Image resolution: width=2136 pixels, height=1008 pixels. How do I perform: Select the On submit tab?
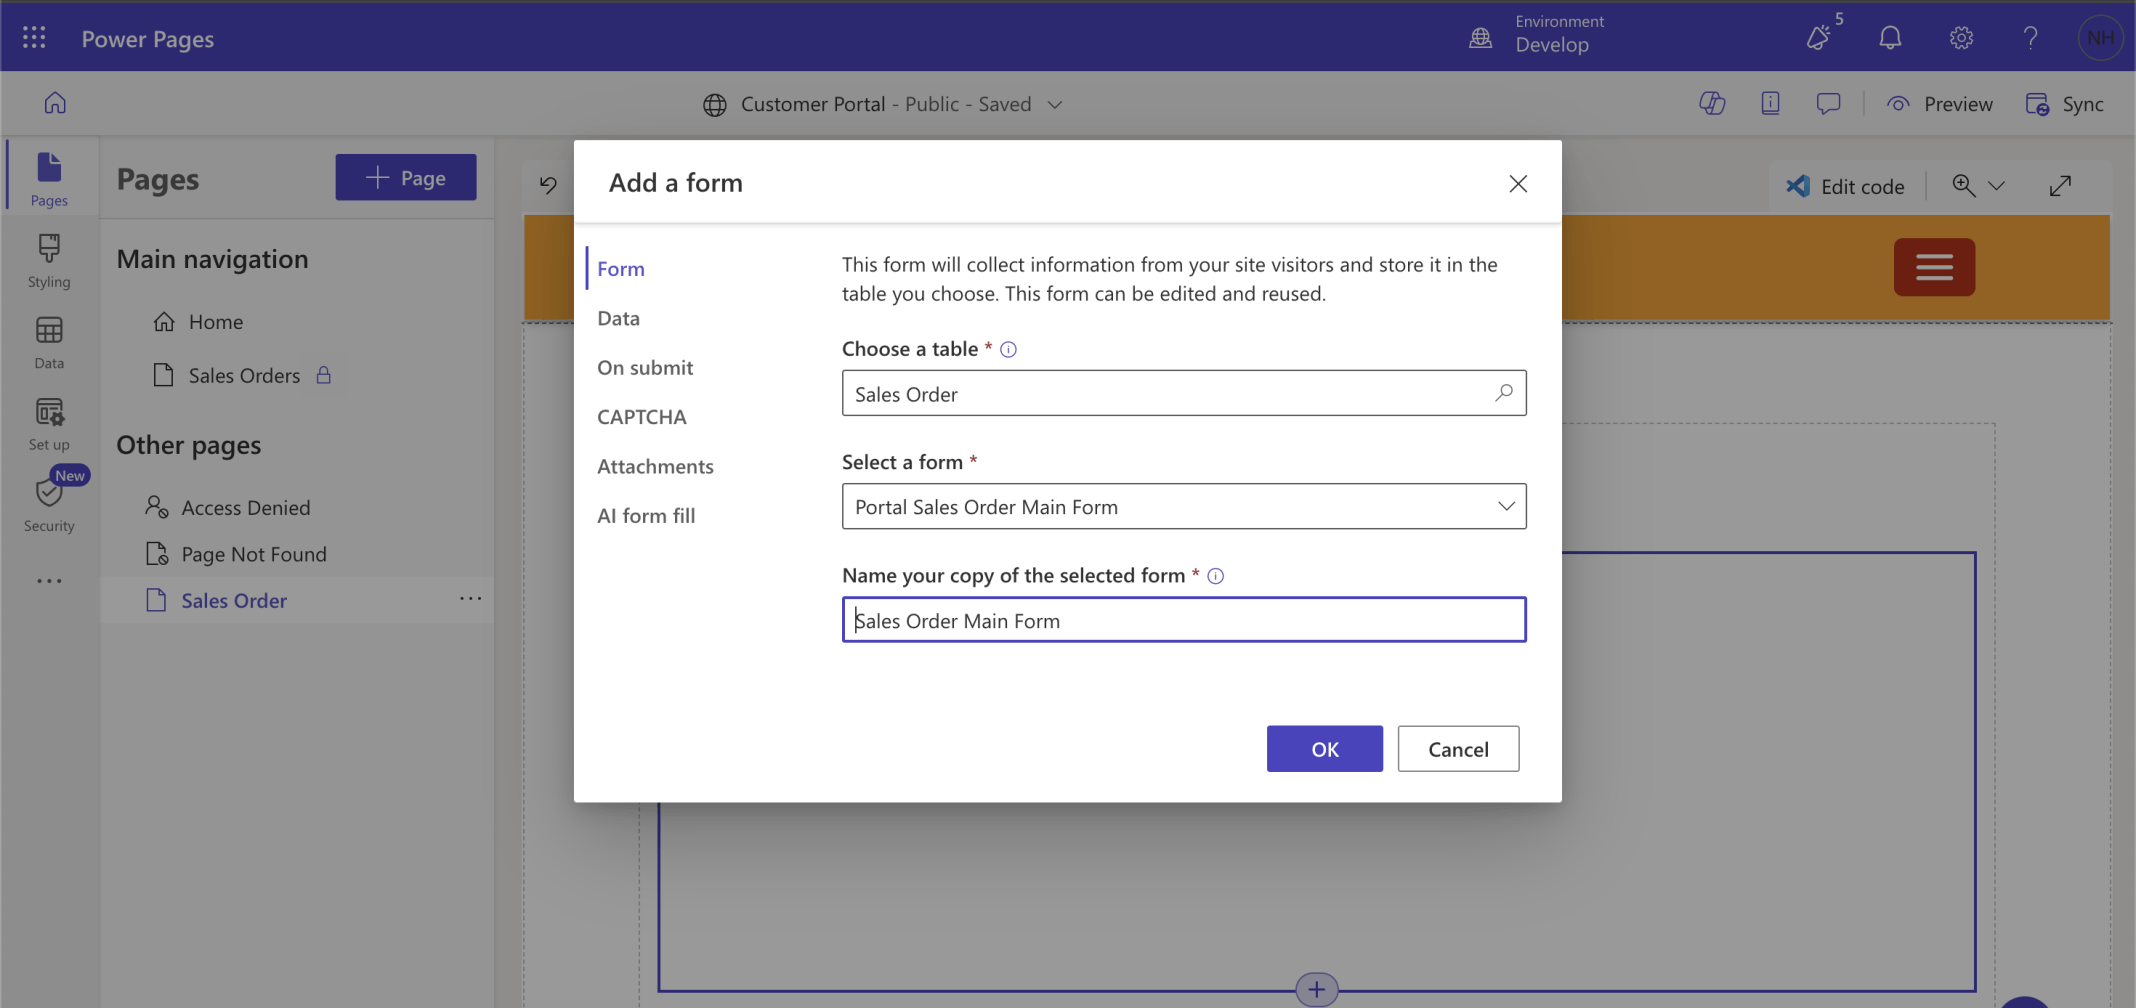coord(645,368)
